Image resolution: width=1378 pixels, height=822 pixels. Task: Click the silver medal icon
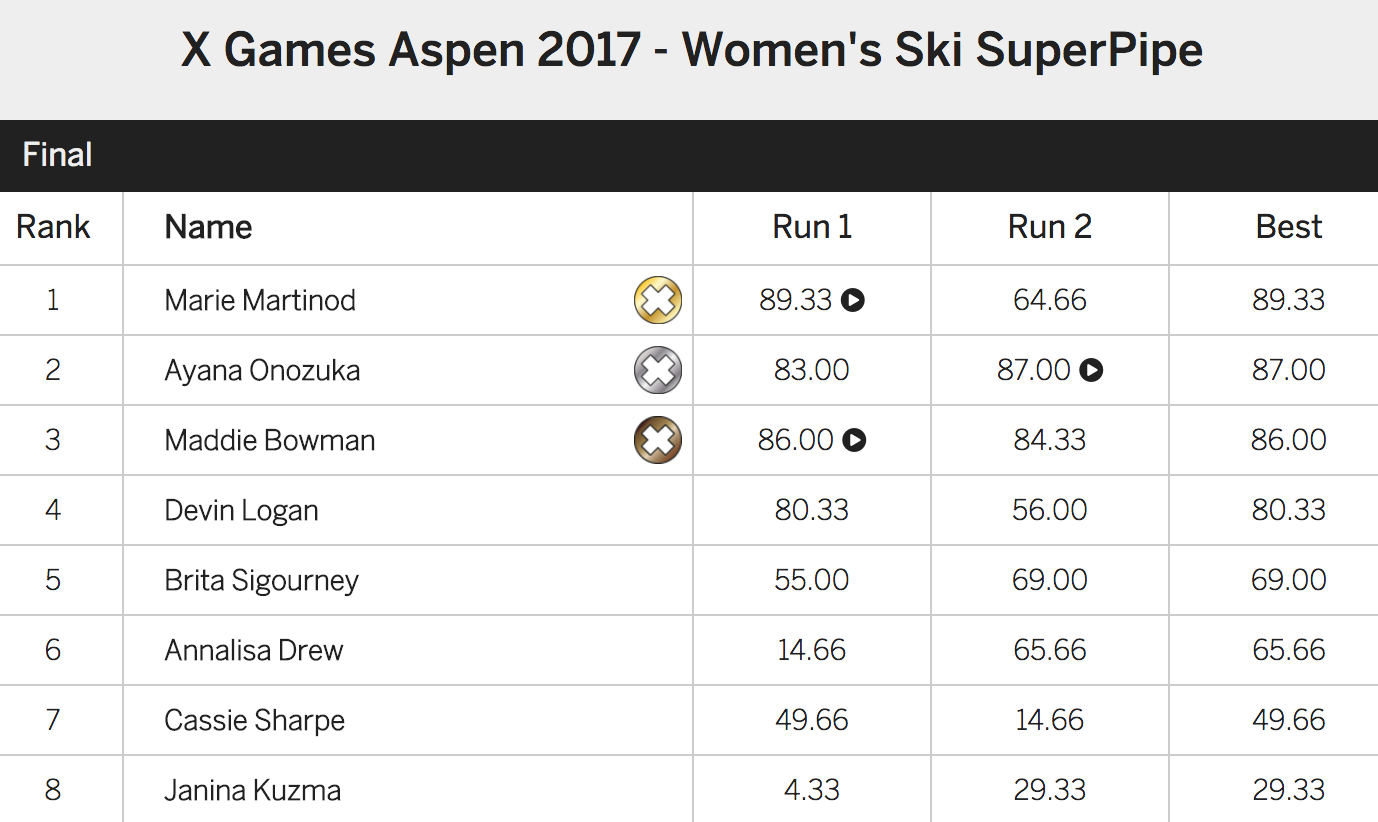coord(658,370)
